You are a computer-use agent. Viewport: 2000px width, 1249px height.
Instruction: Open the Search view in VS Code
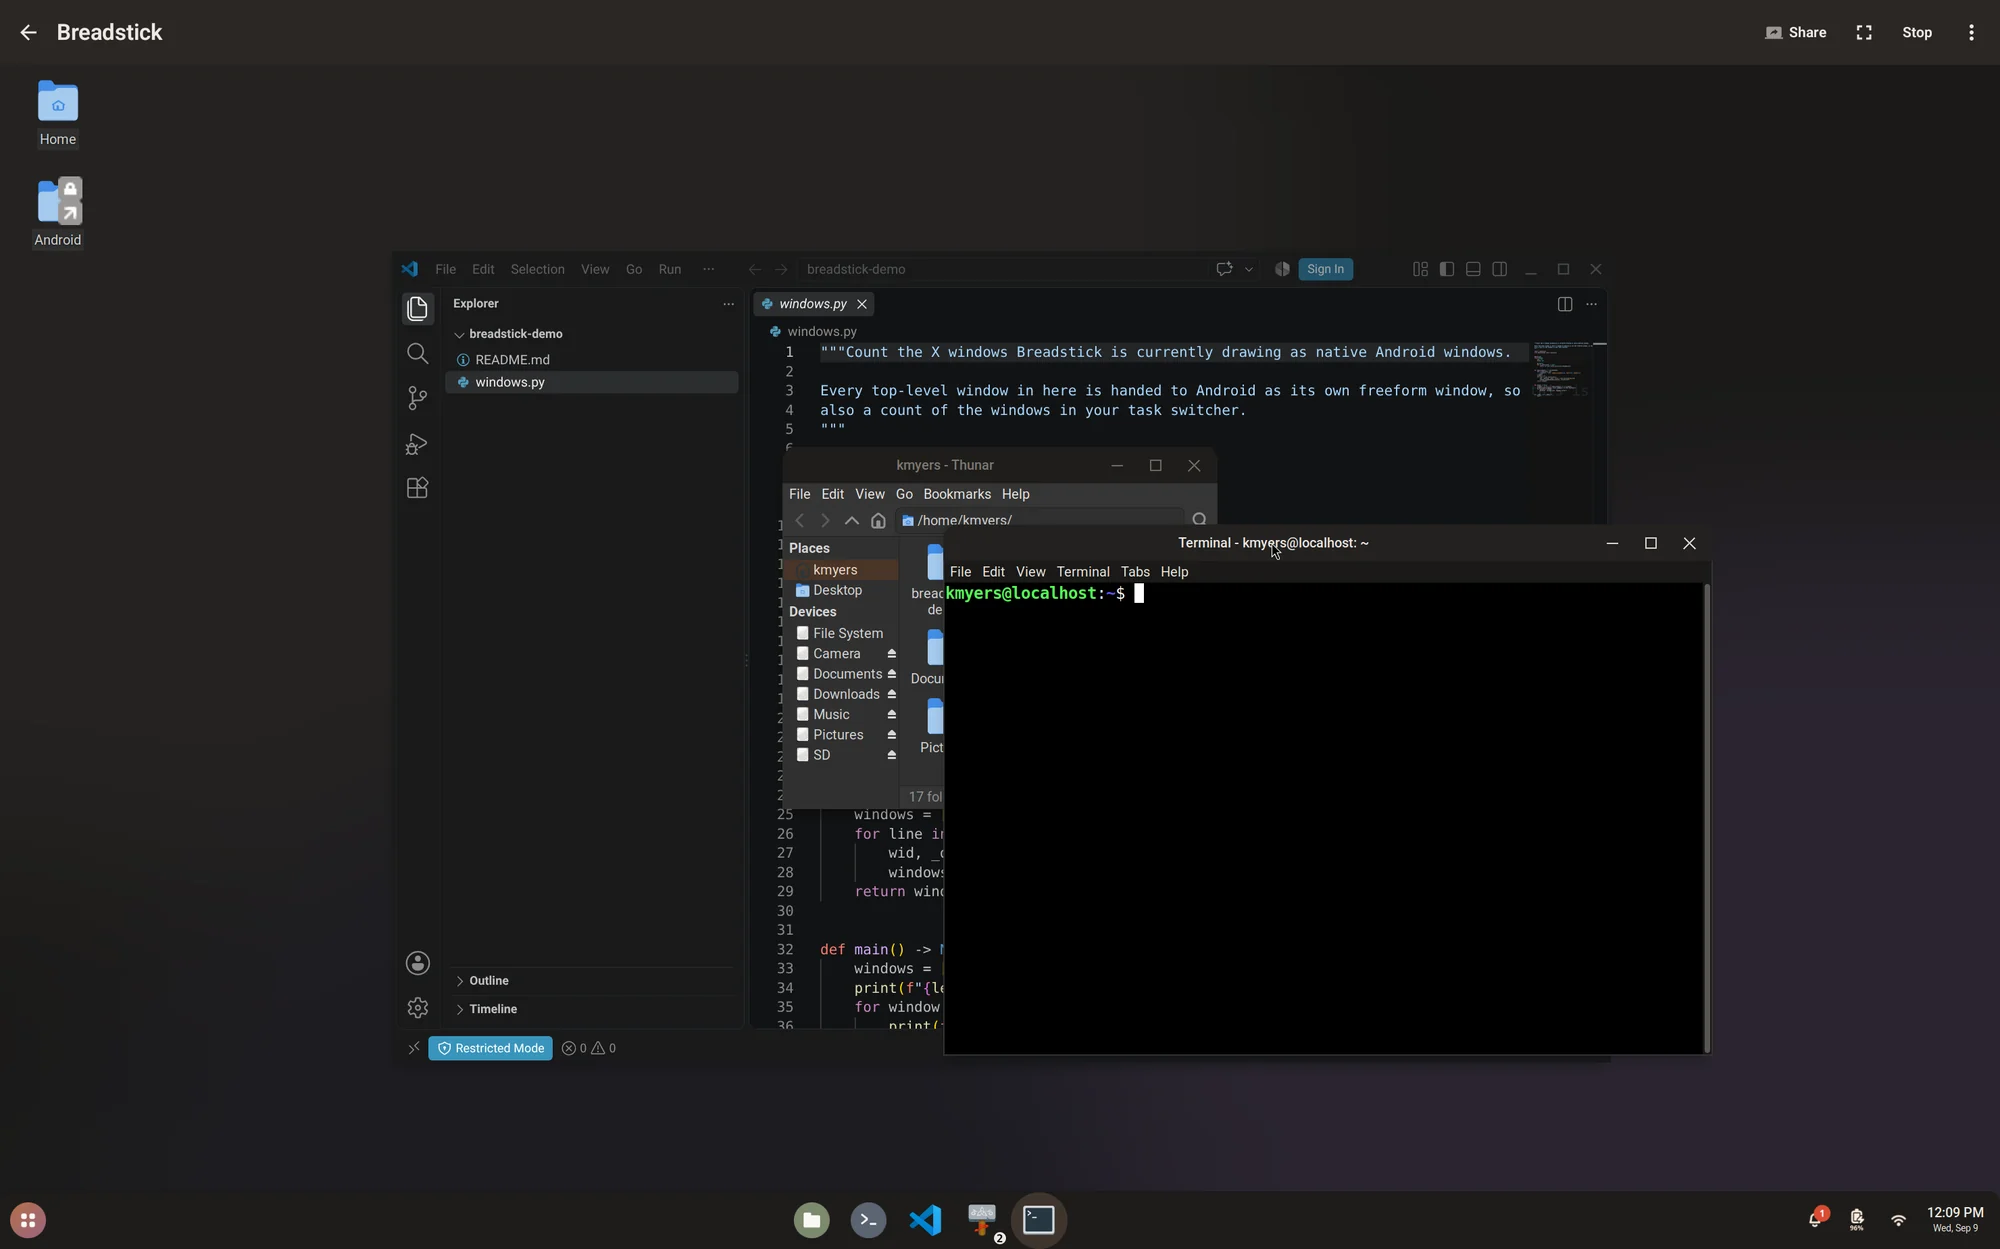[x=417, y=353]
